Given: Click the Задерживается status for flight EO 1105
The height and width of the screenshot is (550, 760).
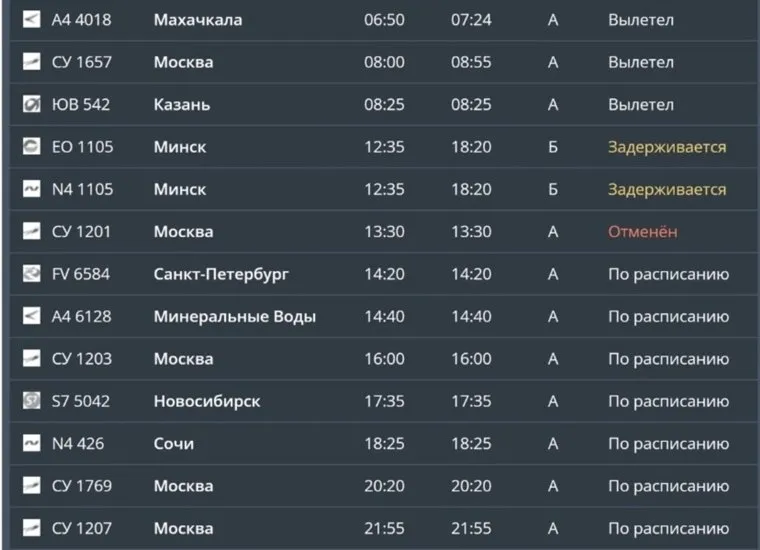Looking at the screenshot, I should [667, 147].
